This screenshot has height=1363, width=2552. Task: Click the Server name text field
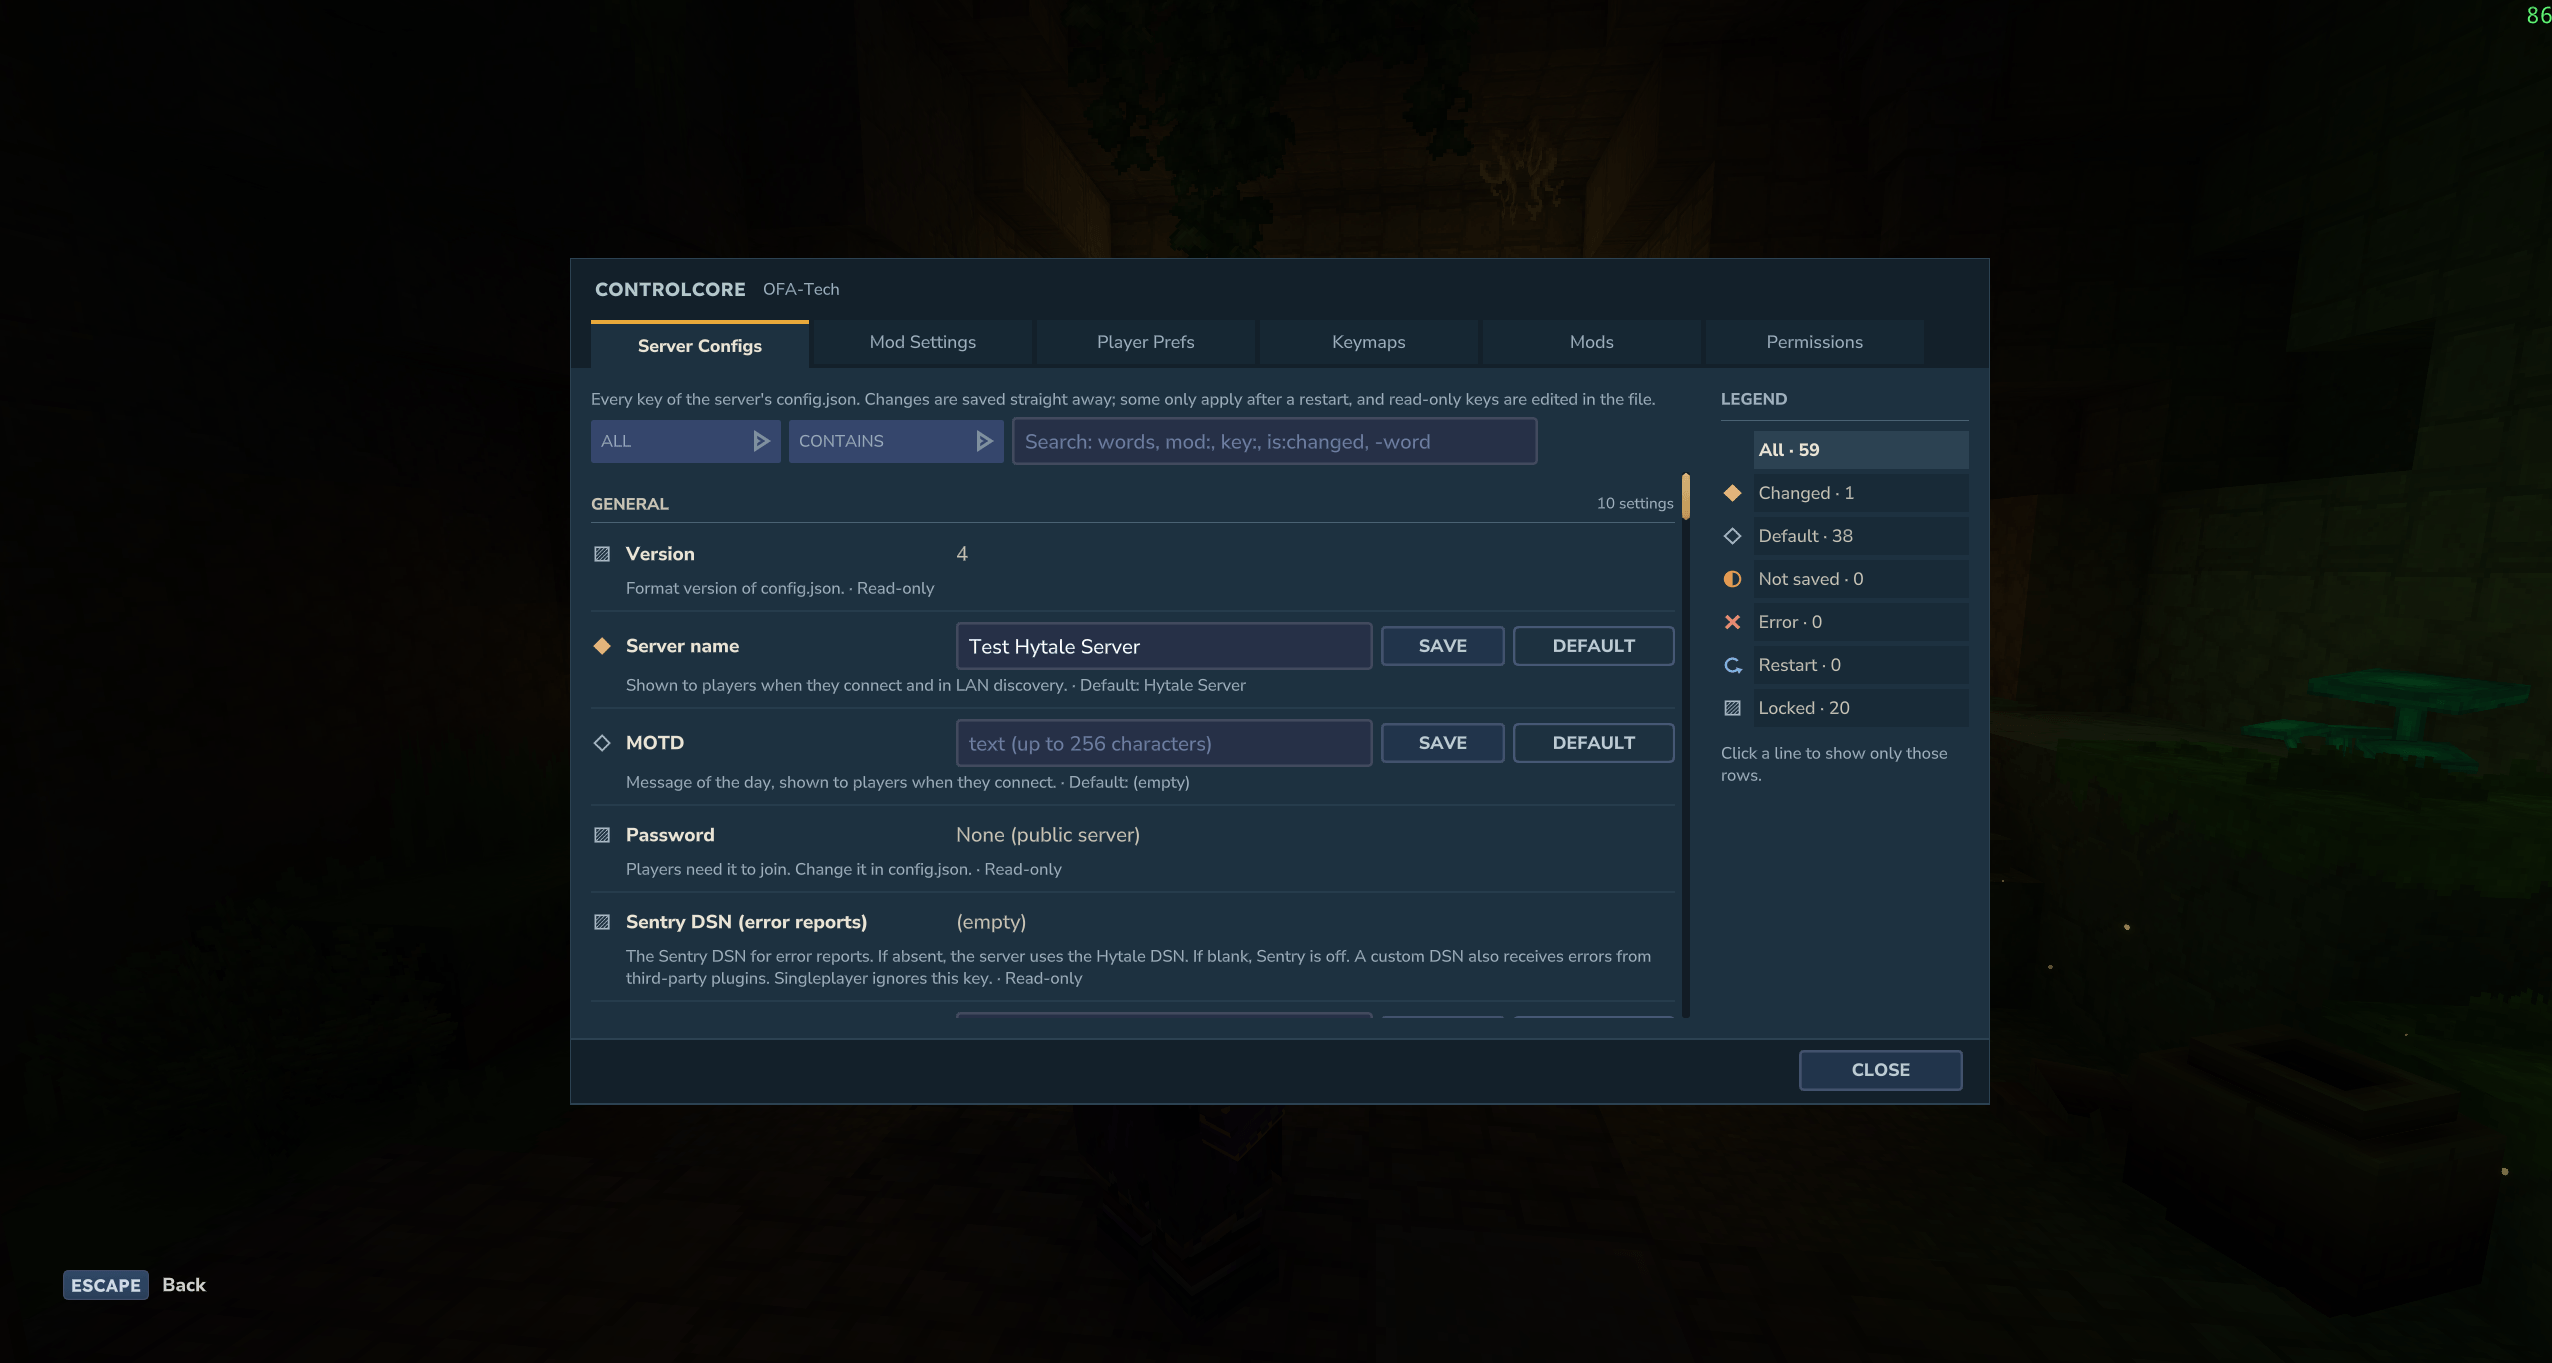[x=1163, y=646]
